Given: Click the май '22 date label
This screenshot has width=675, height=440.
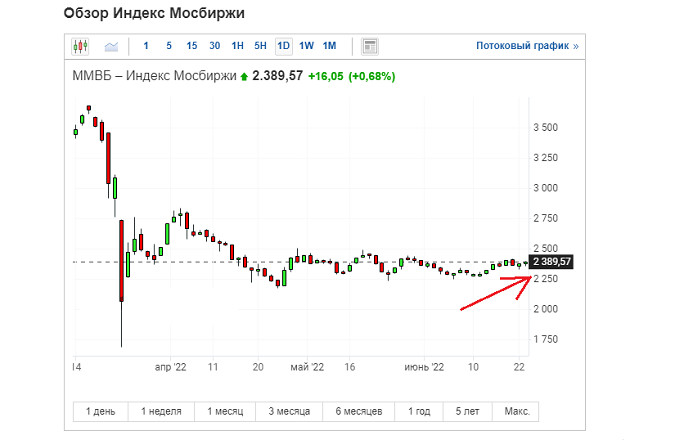Looking at the screenshot, I should [307, 367].
